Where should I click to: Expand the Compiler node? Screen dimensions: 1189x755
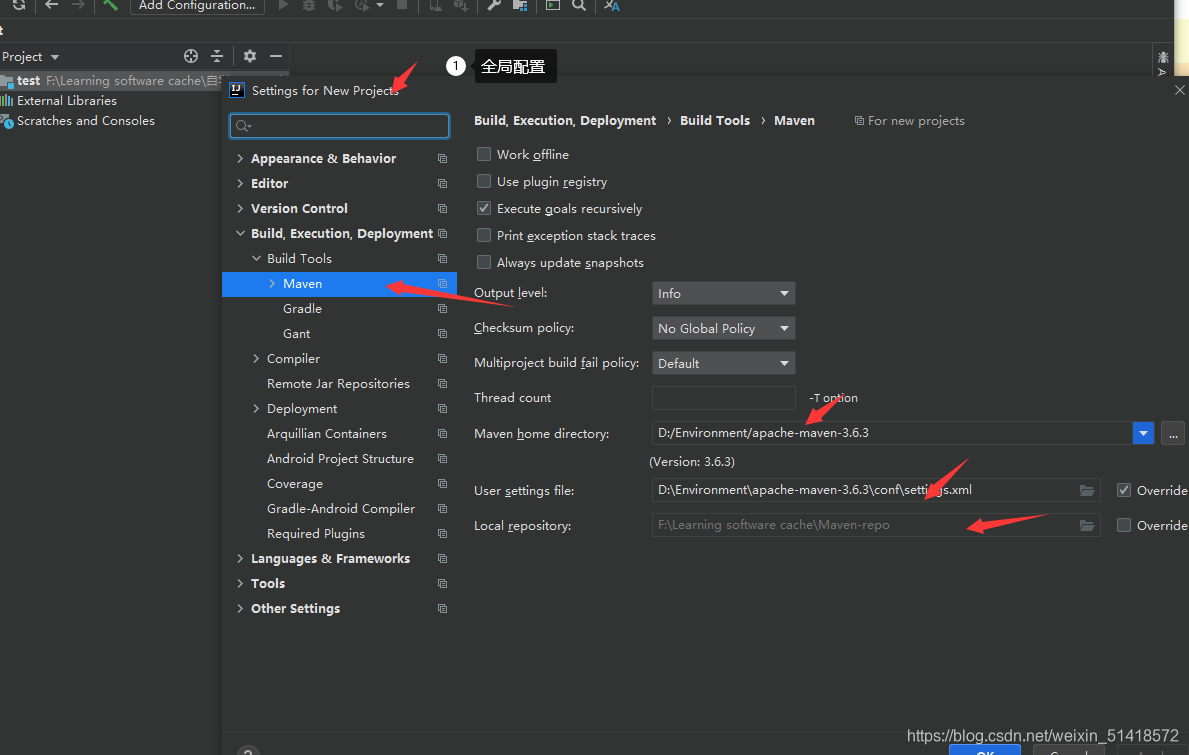256,359
